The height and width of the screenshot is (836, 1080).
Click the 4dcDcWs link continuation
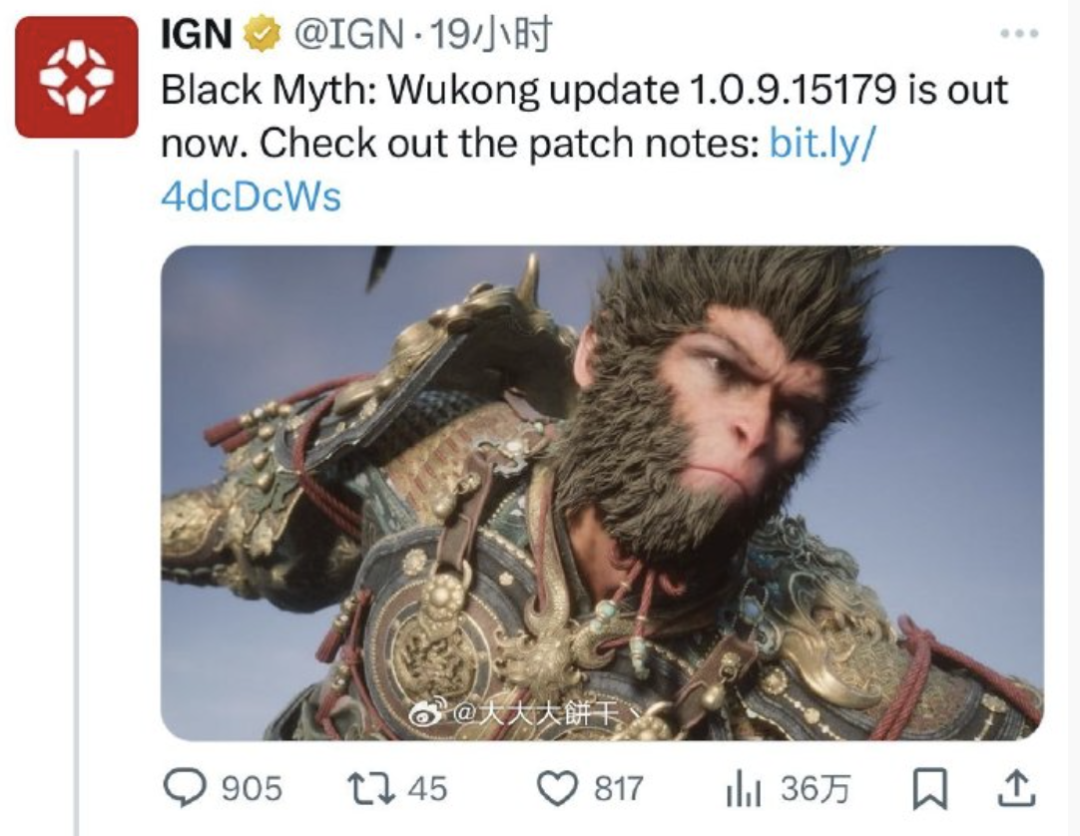251,197
